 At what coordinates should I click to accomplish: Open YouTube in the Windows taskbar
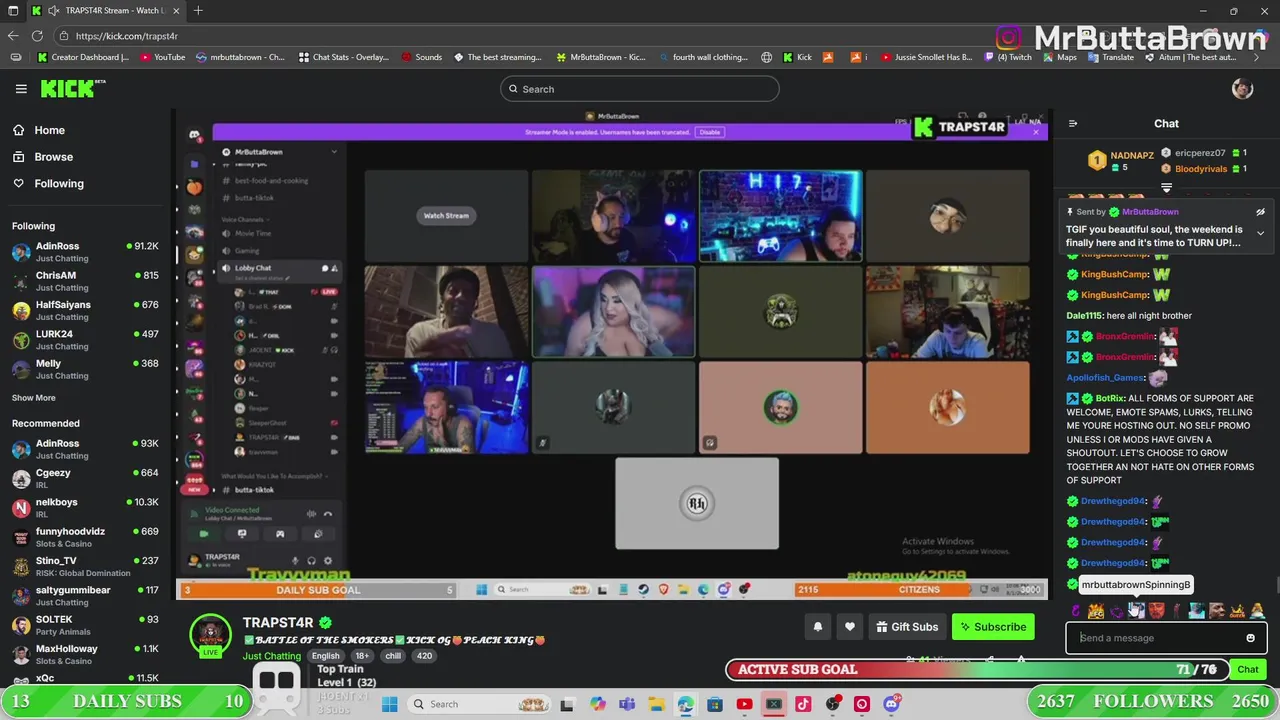tap(744, 704)
